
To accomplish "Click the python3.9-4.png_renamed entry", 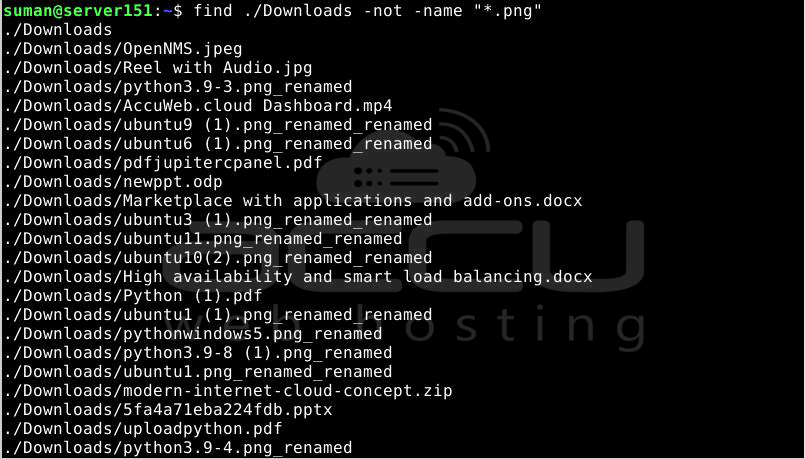I will [x=178, y=448].
